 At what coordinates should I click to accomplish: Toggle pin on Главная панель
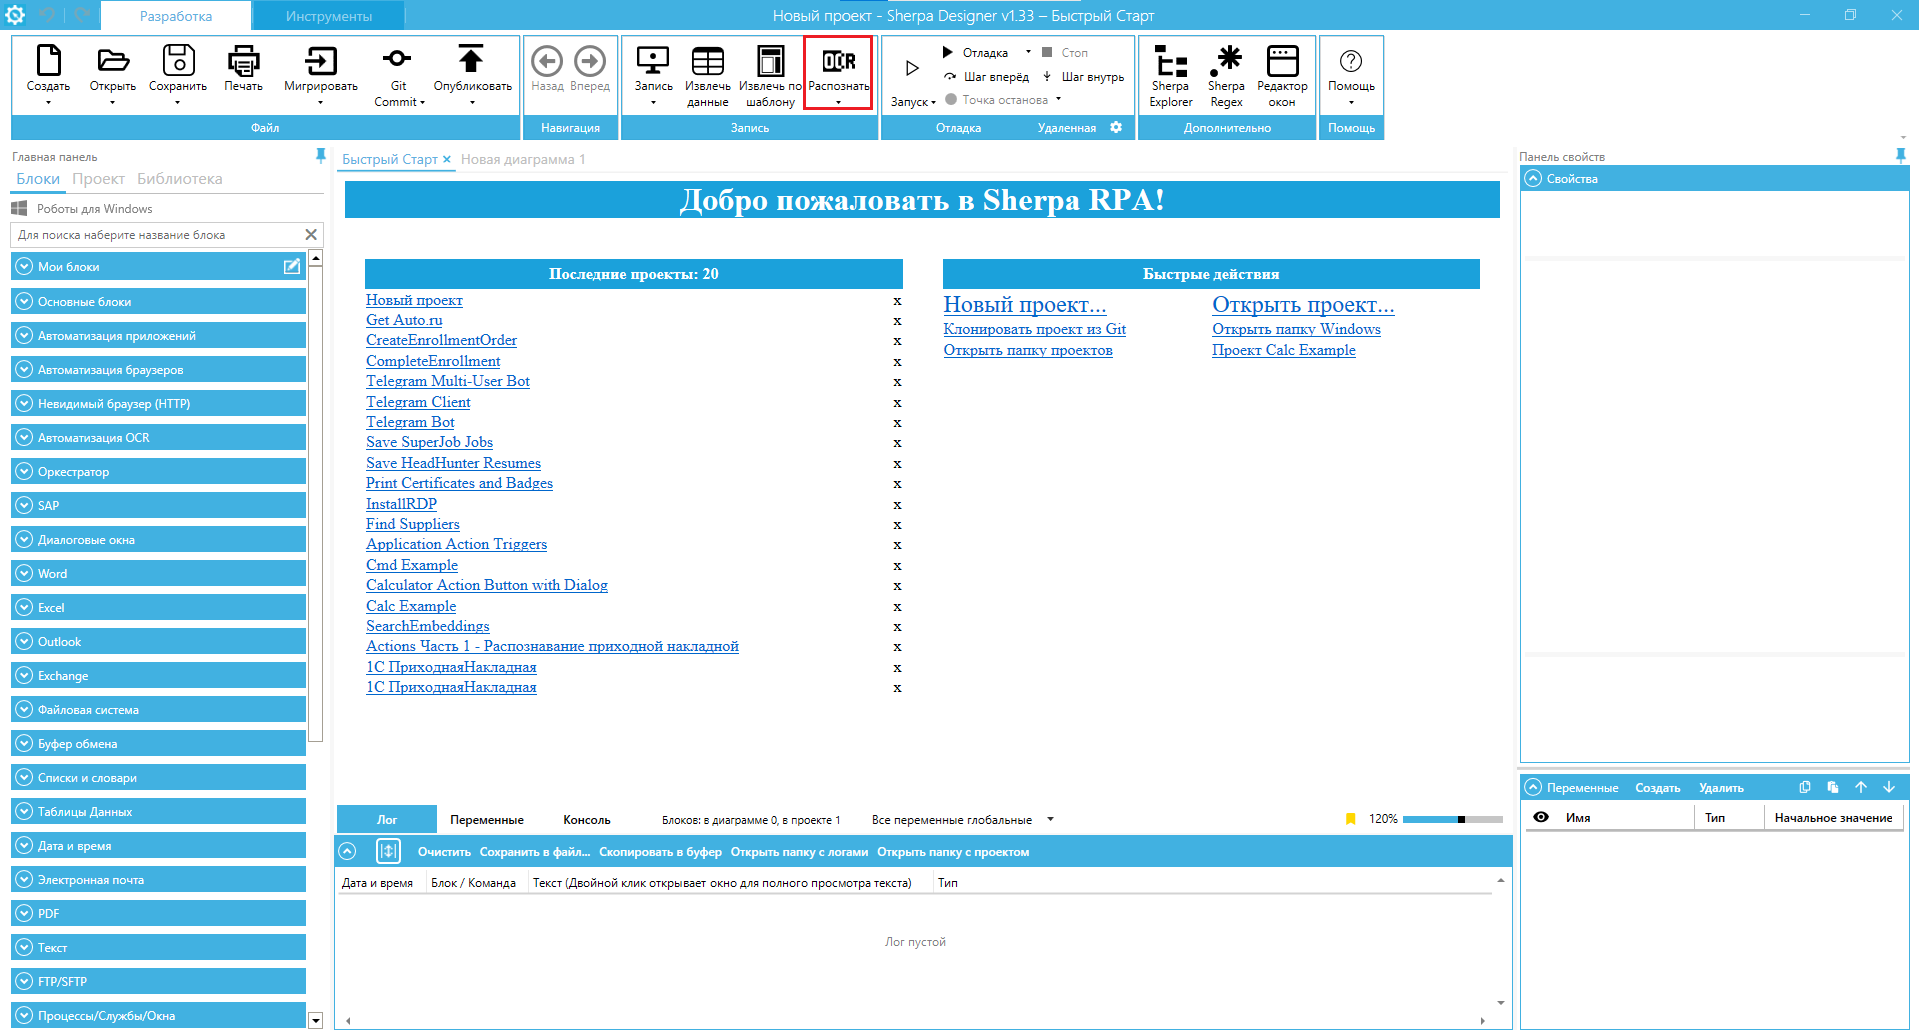pos(320,155)
